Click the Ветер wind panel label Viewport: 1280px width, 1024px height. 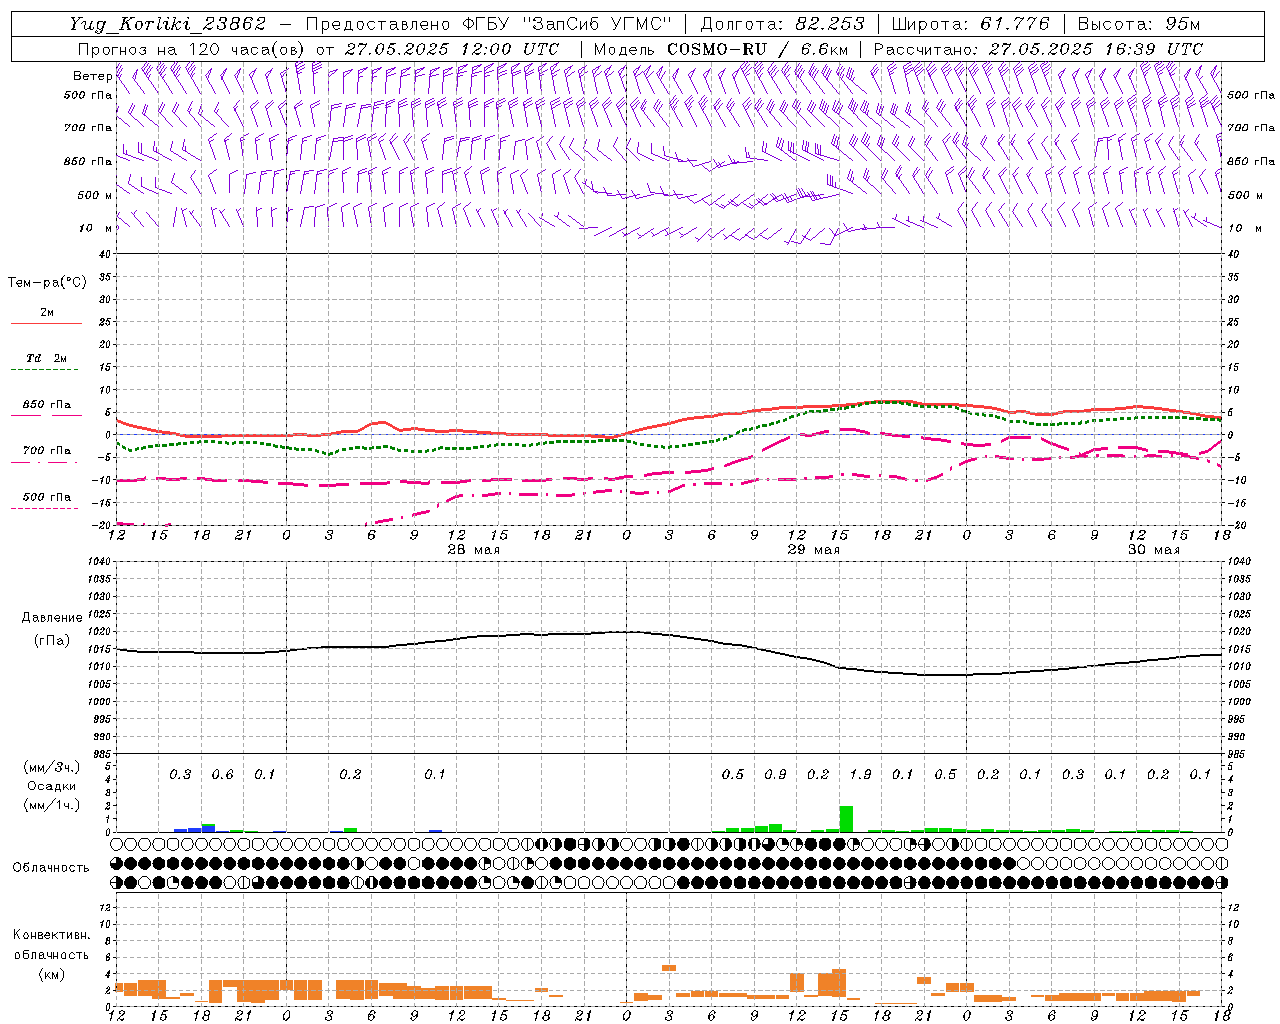point(92,76)
